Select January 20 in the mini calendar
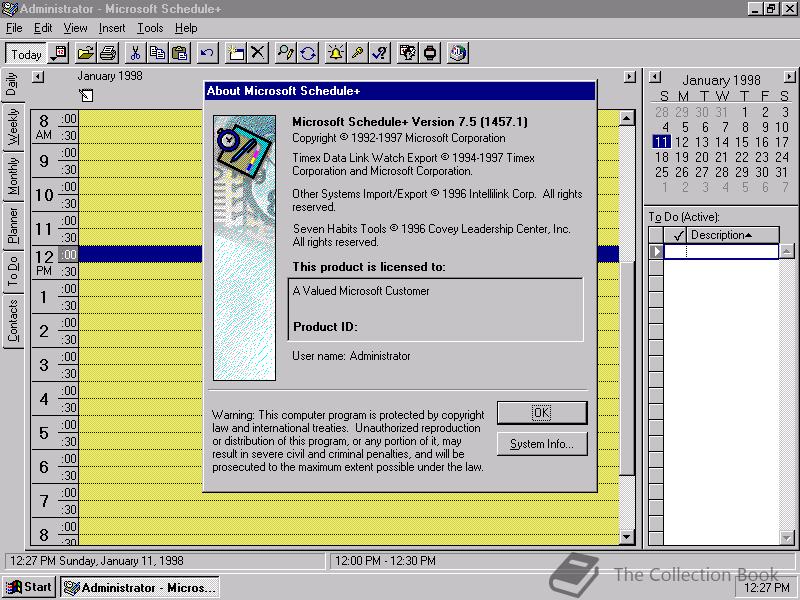The image size is (800, 600). pyautogui.click(x=702, y=157)
